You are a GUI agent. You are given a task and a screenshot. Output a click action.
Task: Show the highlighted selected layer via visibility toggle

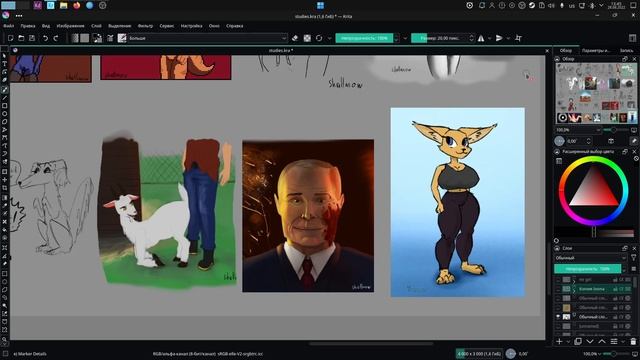pos(558,289)
